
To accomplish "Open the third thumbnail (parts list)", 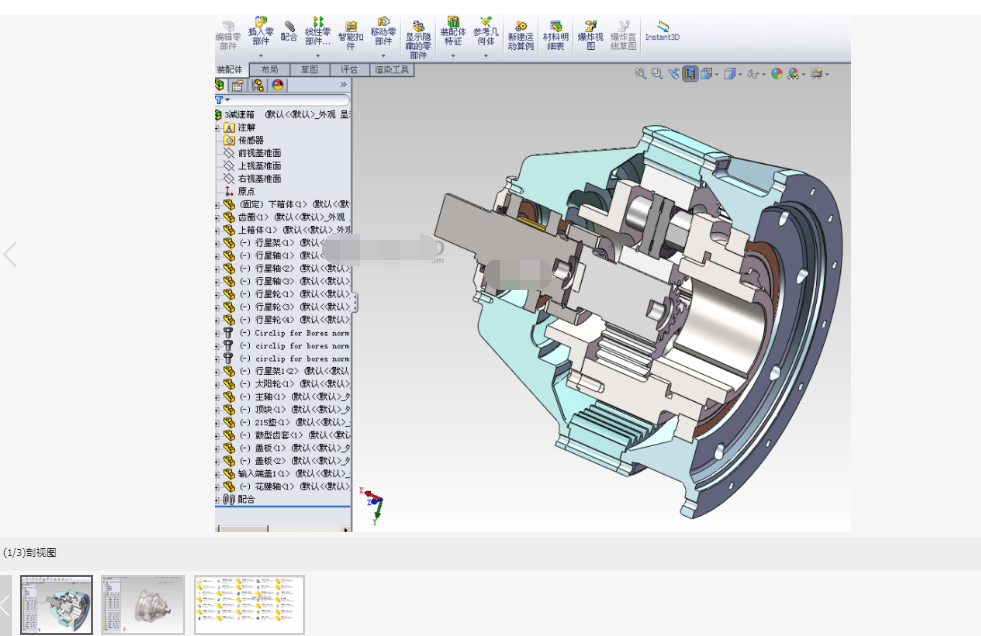I will pyautogui.click(x=250, y=605).
